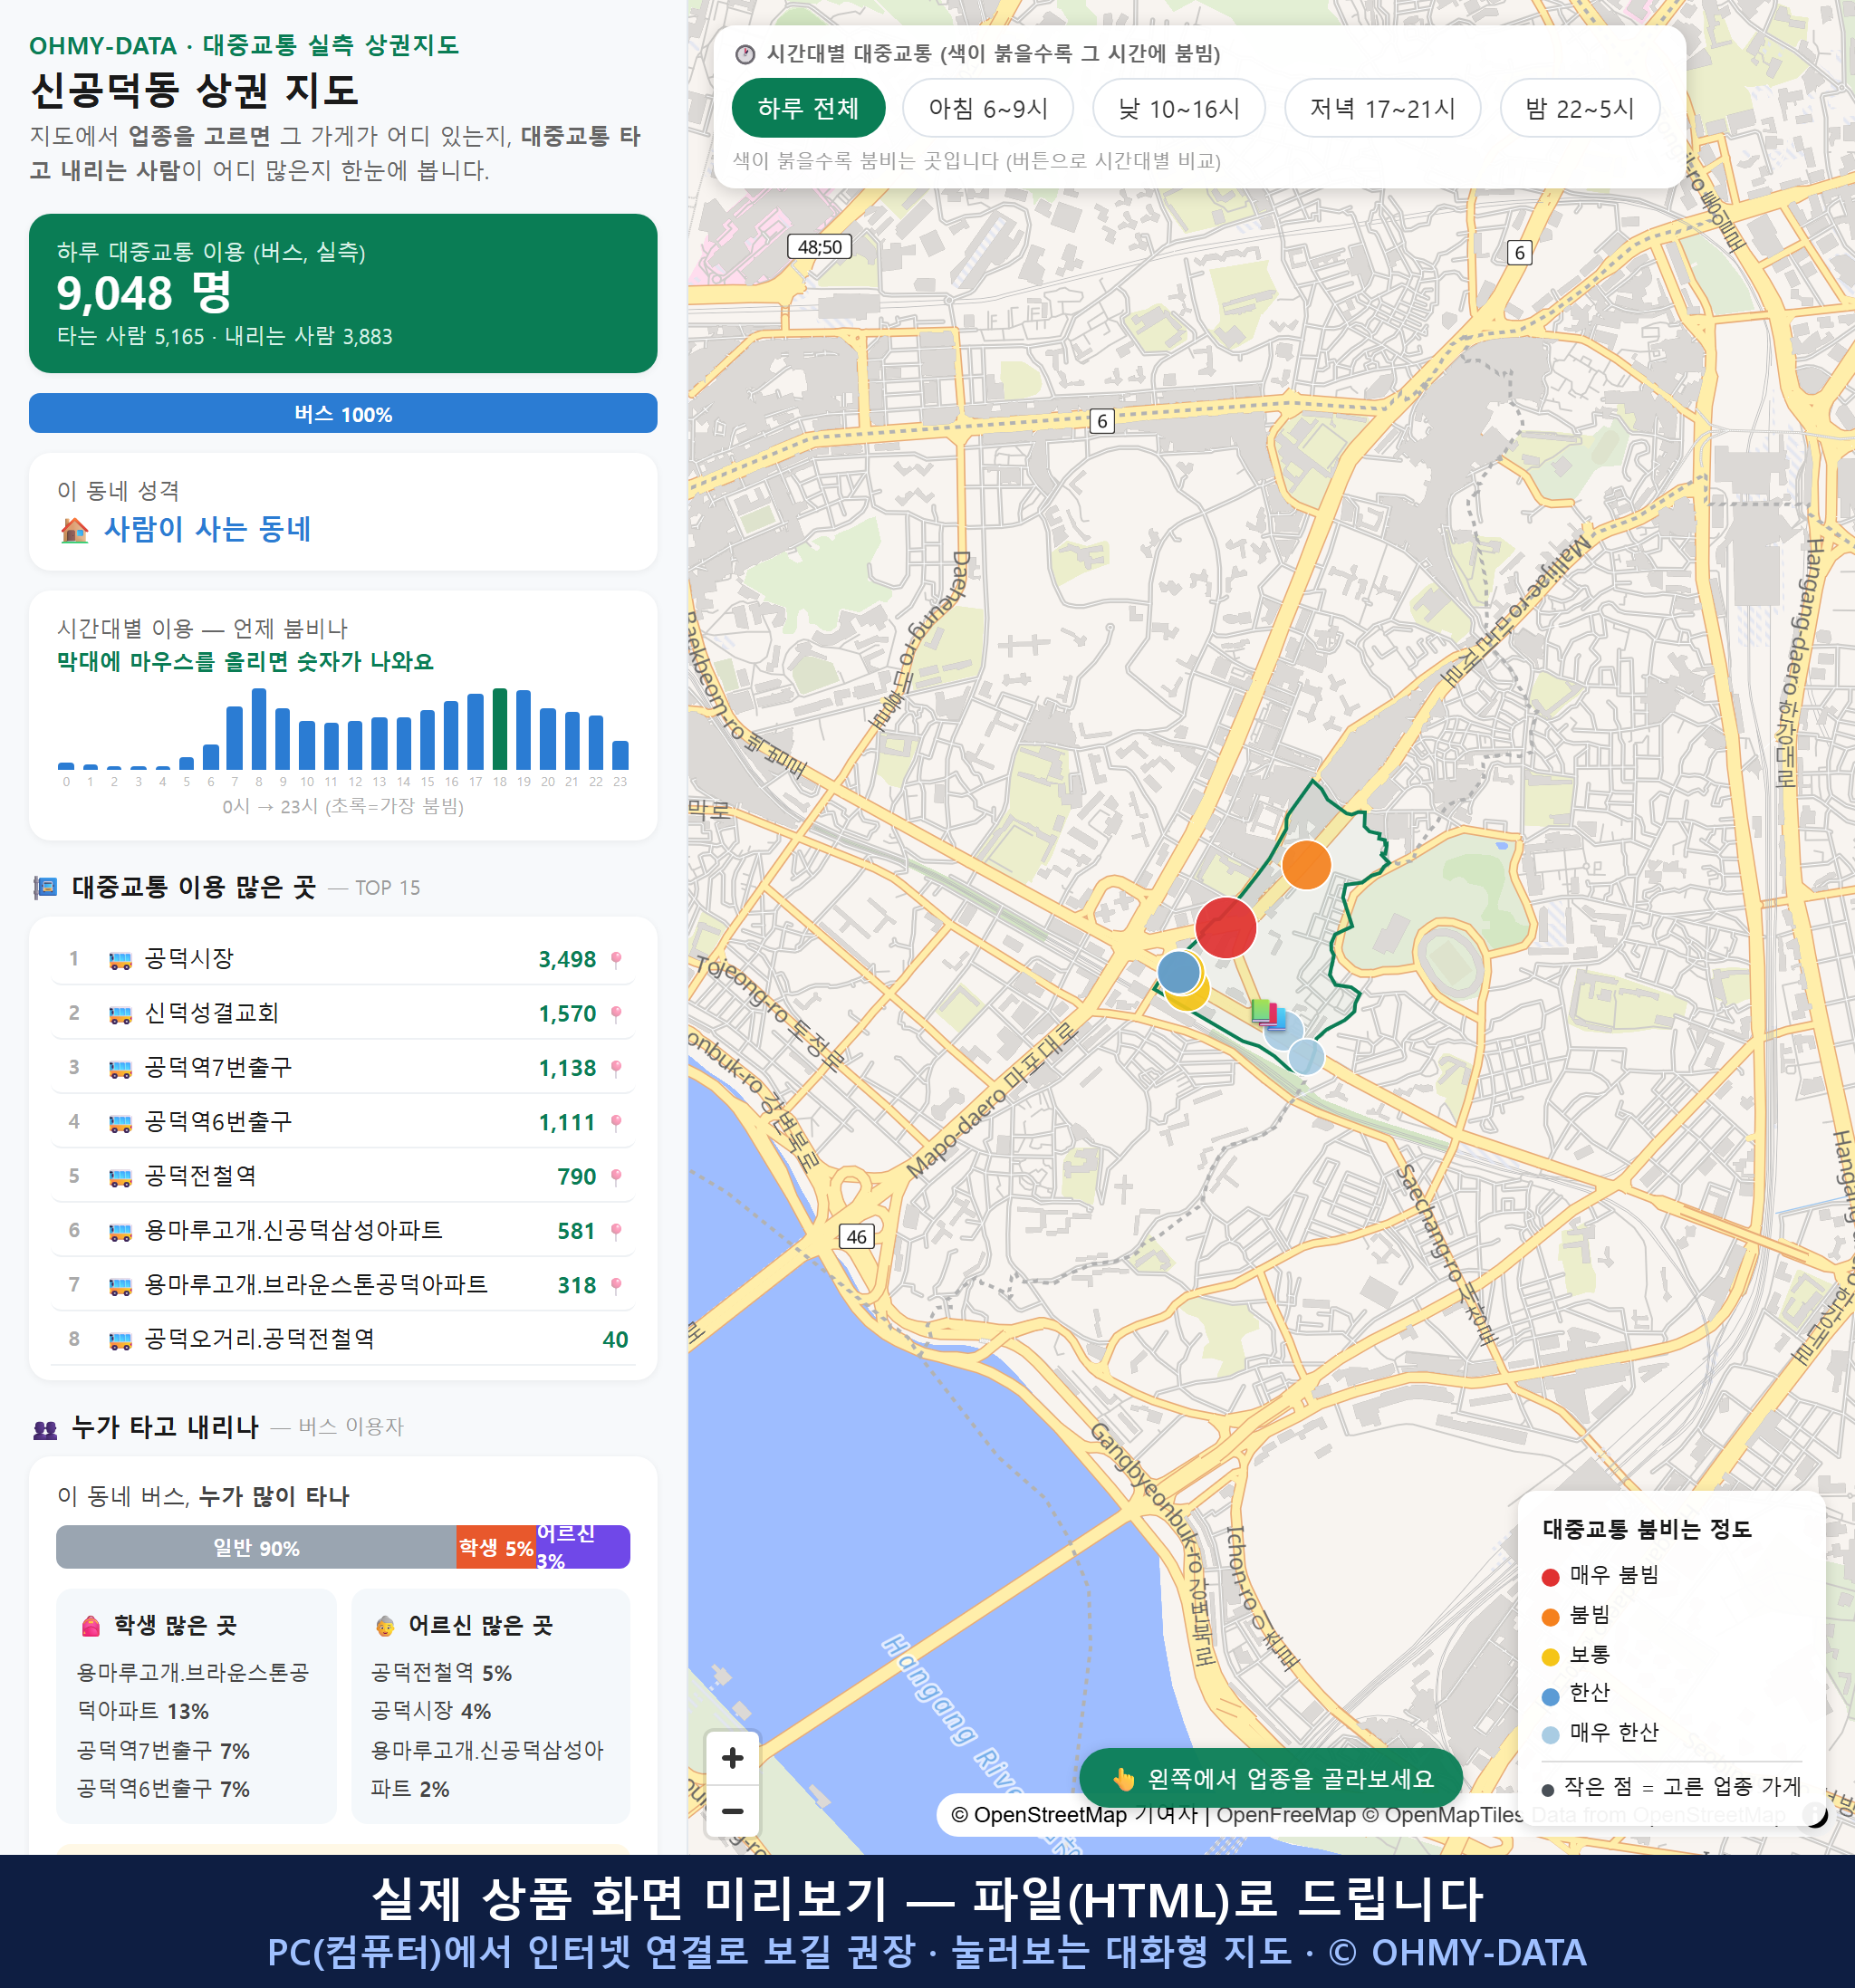Click the house icon beside 사람이 사는 동네
The width and height of the screenshot is (1855, 1988).
(74, 530)
